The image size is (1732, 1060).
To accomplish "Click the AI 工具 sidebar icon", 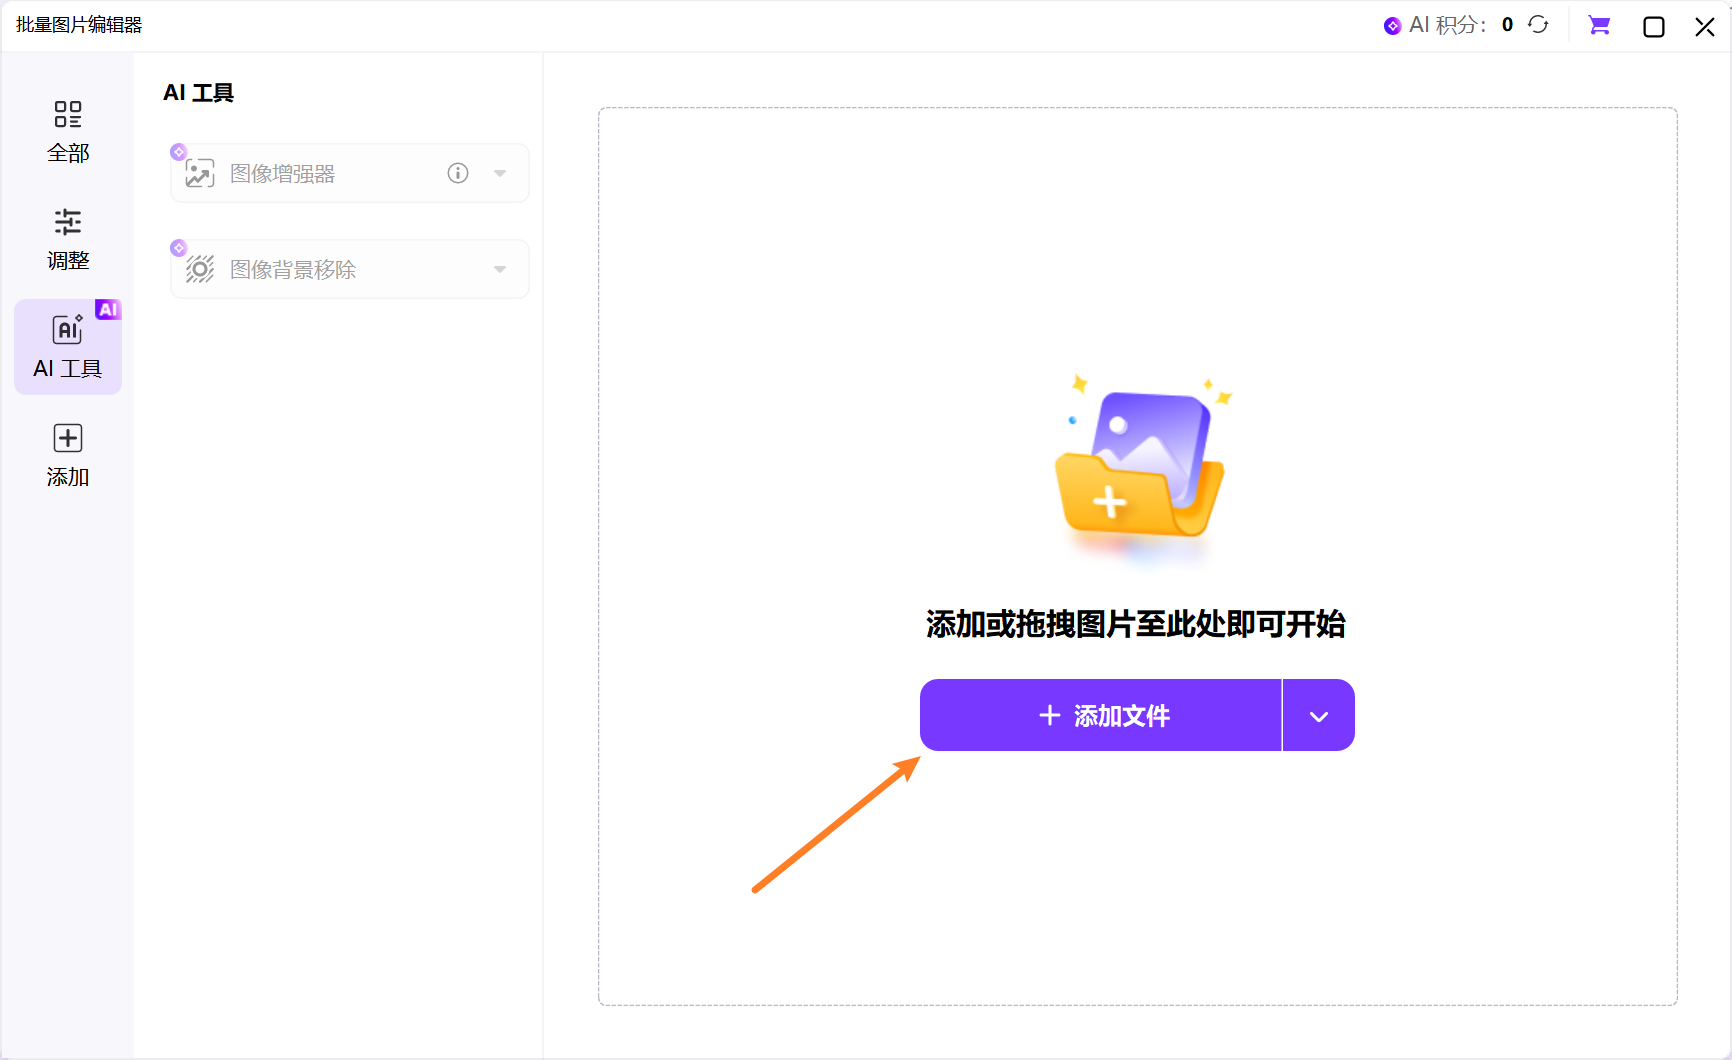I will (x=66, y=330).
